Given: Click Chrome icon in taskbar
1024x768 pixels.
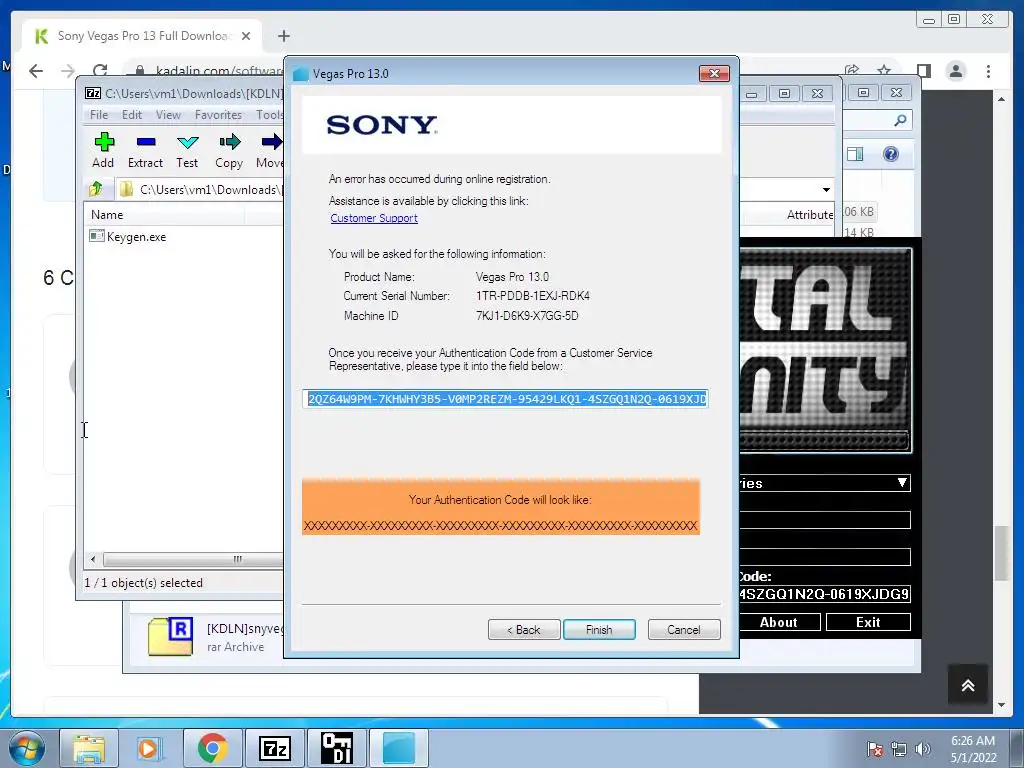Looking at the screenshot, I should (x=212, y=748).
